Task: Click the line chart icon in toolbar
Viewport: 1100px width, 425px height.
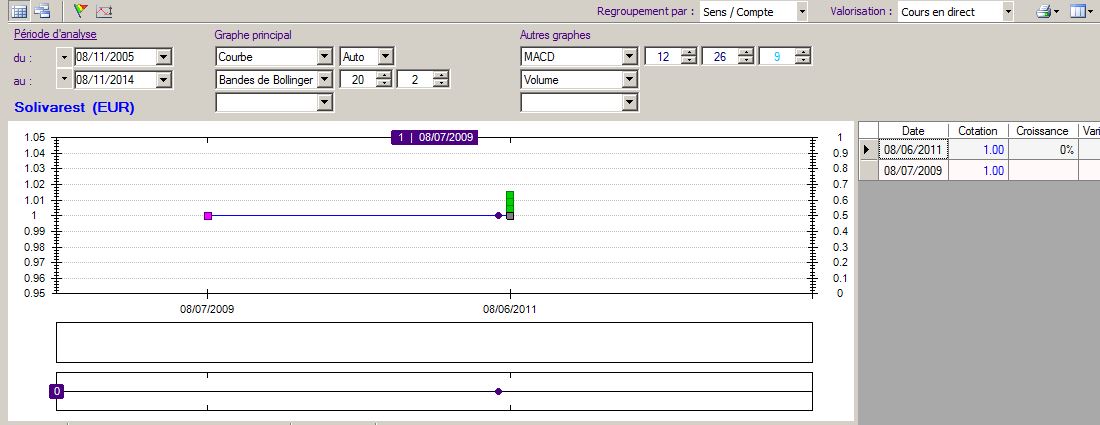Action: tap(104, 12)
